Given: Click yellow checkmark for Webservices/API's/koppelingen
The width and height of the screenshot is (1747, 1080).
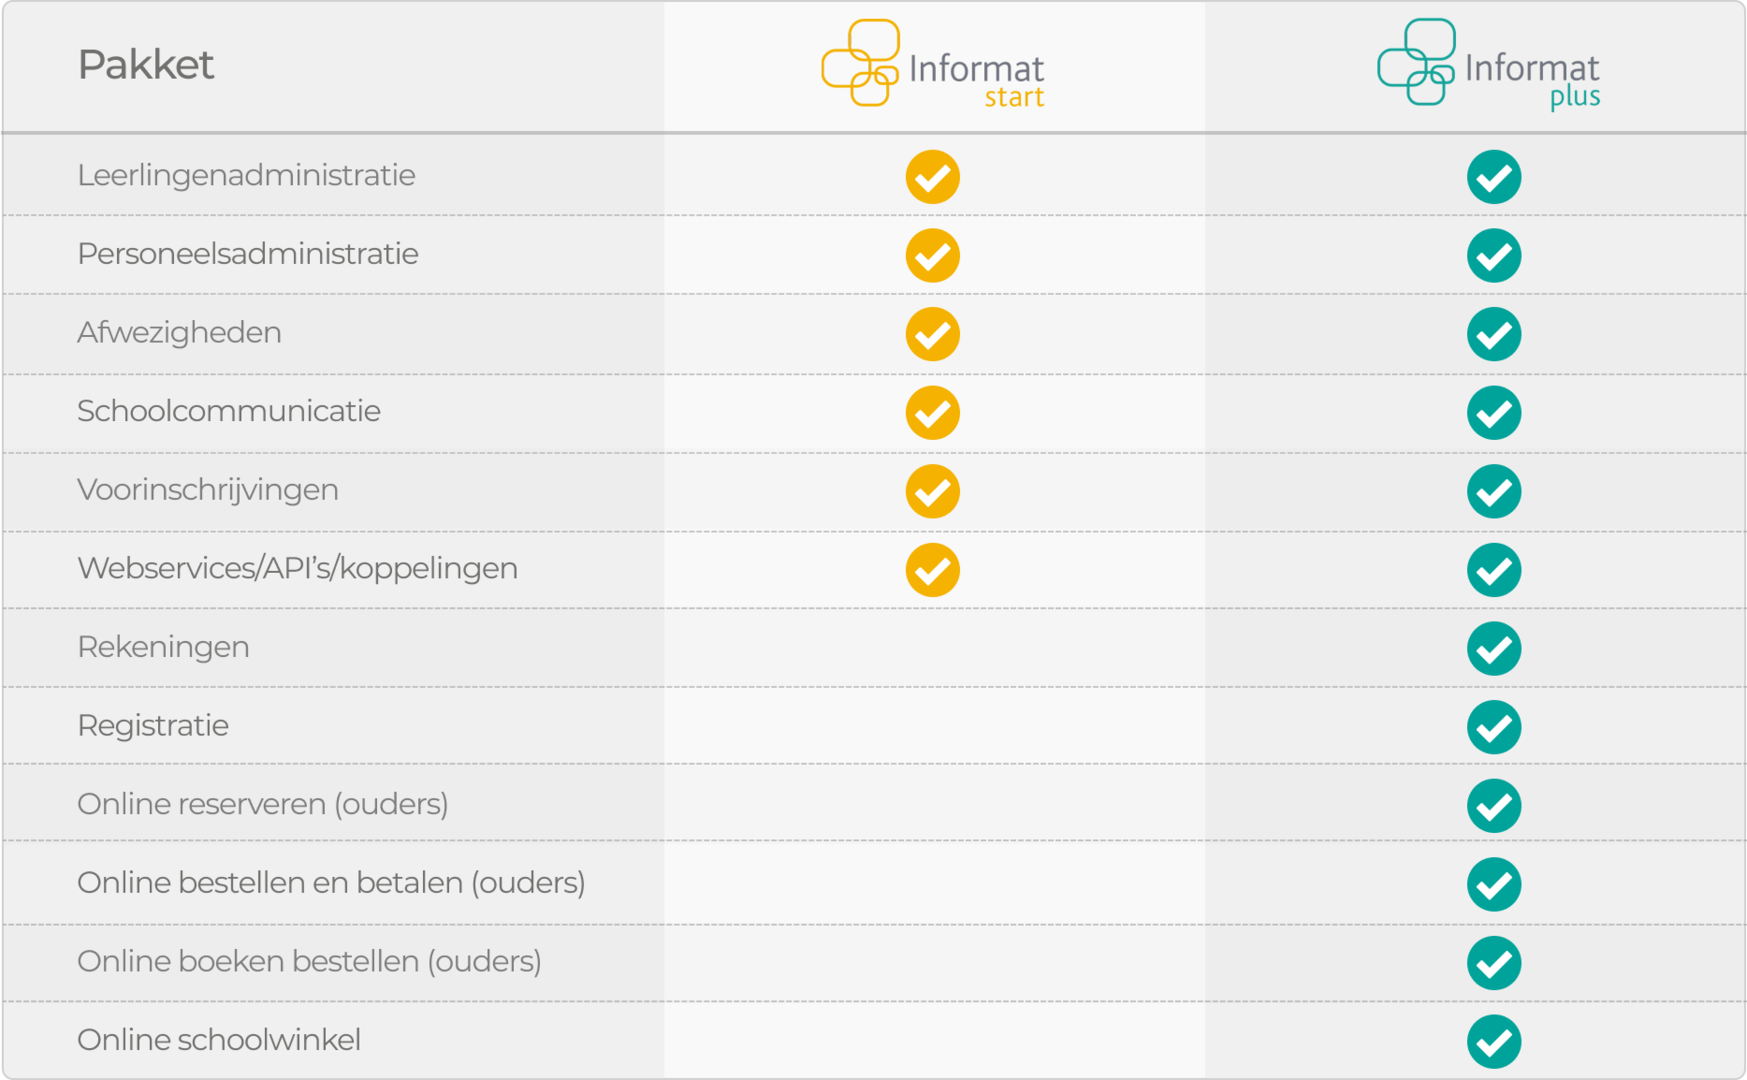Looking at the screenshot, I should [932, 570].
